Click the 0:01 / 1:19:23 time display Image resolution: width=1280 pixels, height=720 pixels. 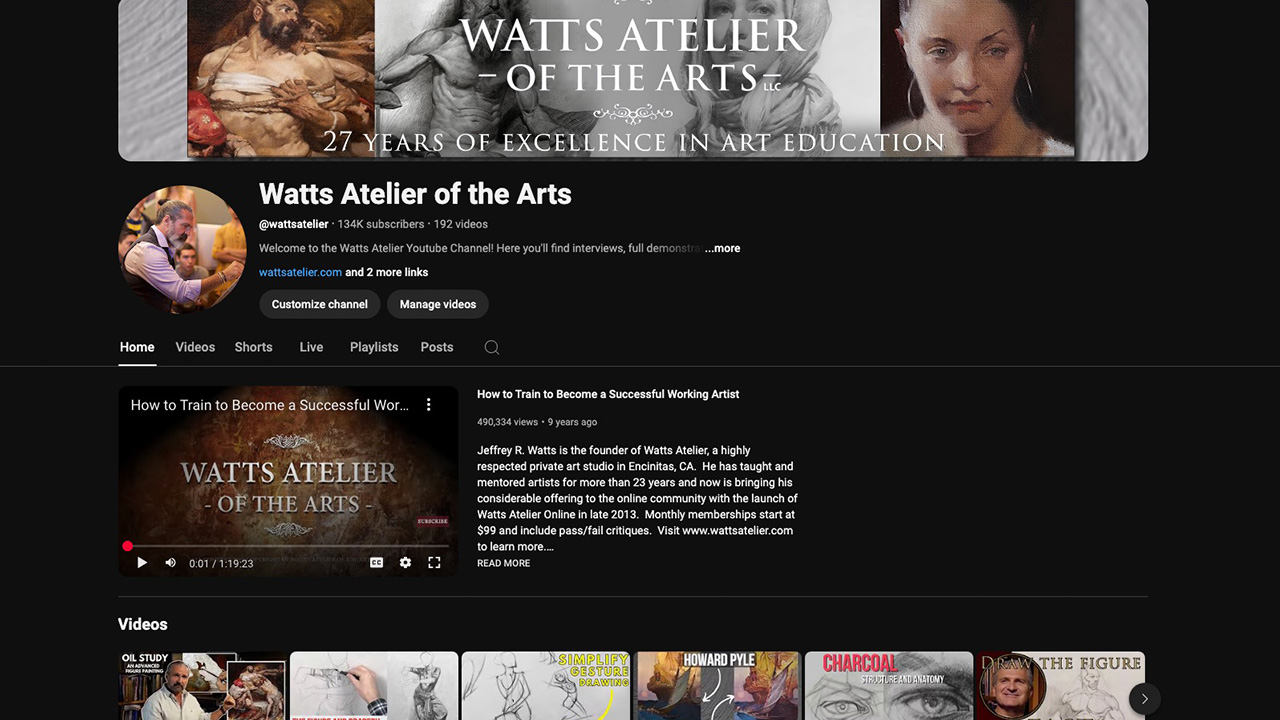pos(221,563)
